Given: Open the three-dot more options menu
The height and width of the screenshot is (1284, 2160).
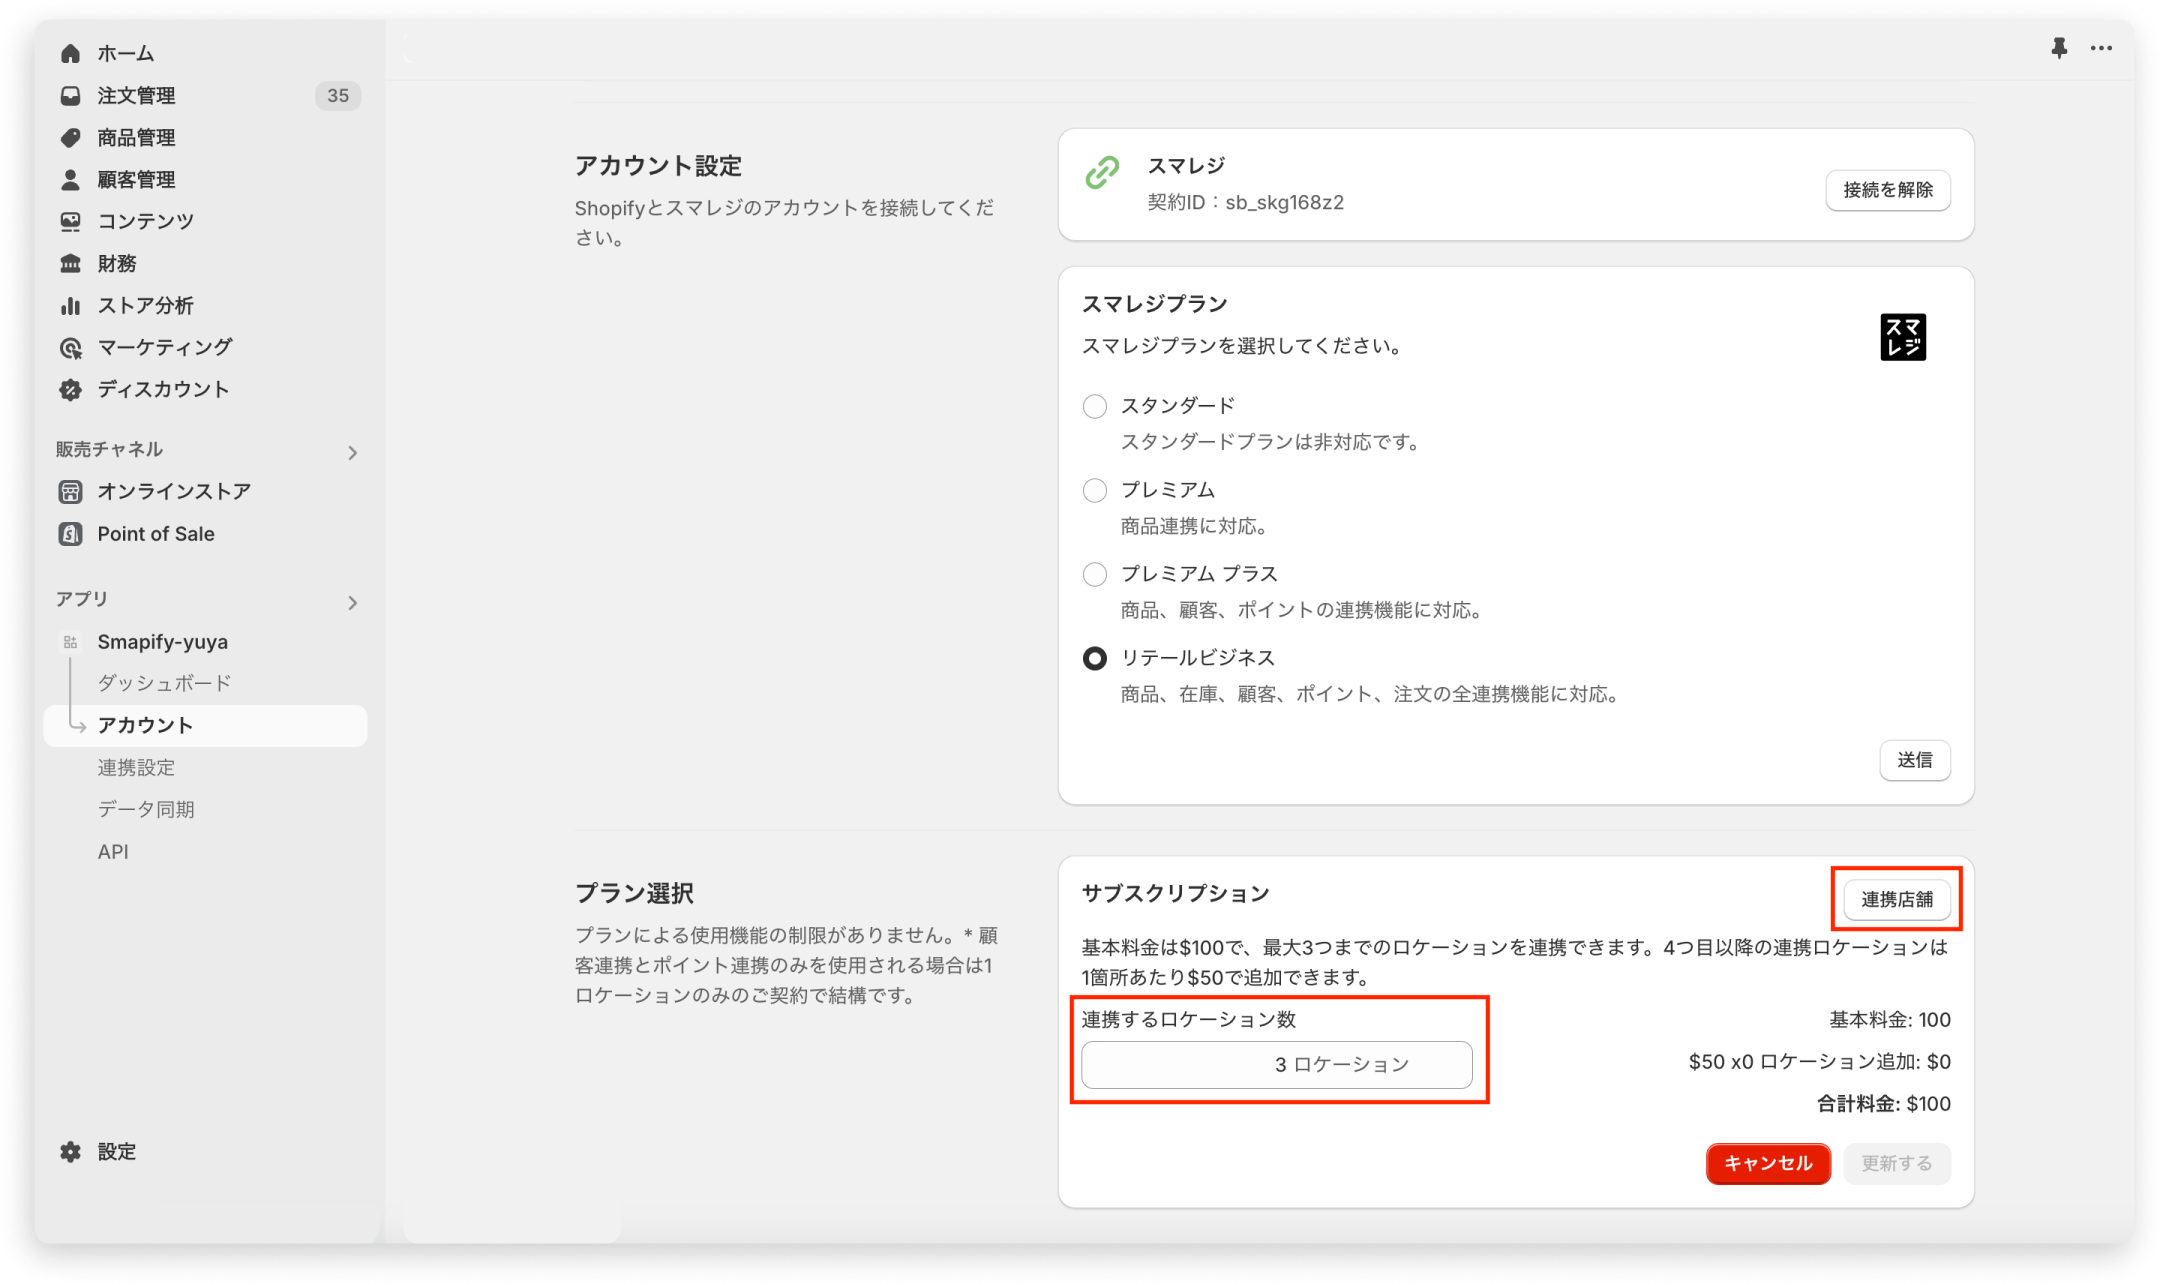Looking at the screenshot, I should 2101,48.
